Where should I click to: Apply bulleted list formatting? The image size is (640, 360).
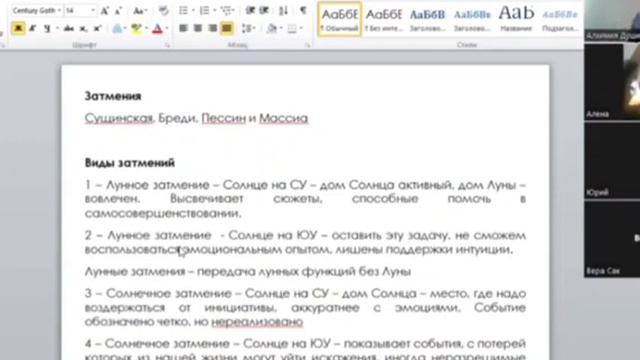tap(183, 11)
